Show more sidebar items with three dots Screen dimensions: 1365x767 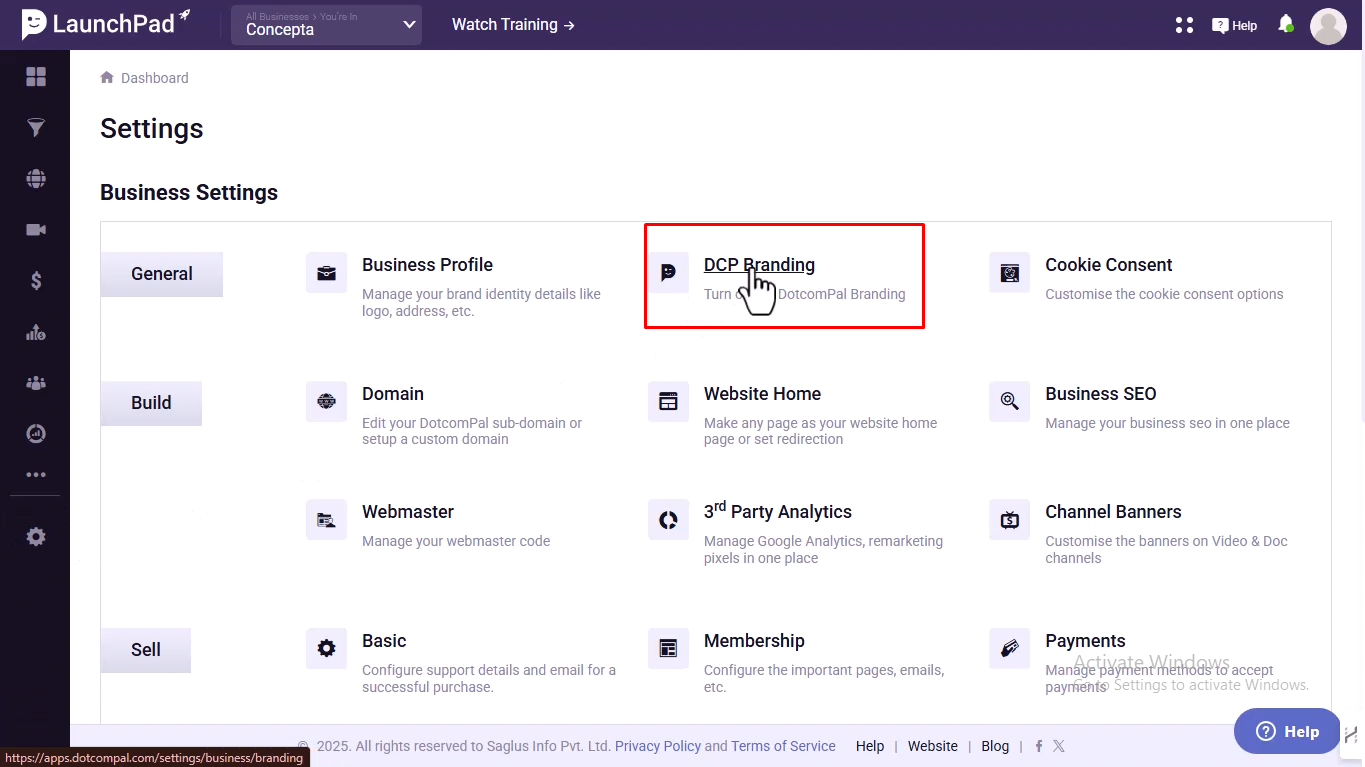[x=36, y=475]
